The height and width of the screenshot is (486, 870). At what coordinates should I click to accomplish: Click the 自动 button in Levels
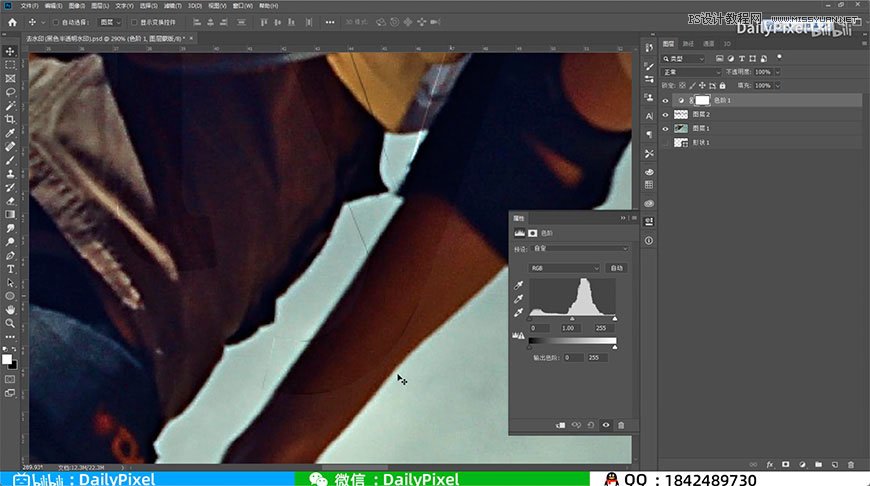616,268
